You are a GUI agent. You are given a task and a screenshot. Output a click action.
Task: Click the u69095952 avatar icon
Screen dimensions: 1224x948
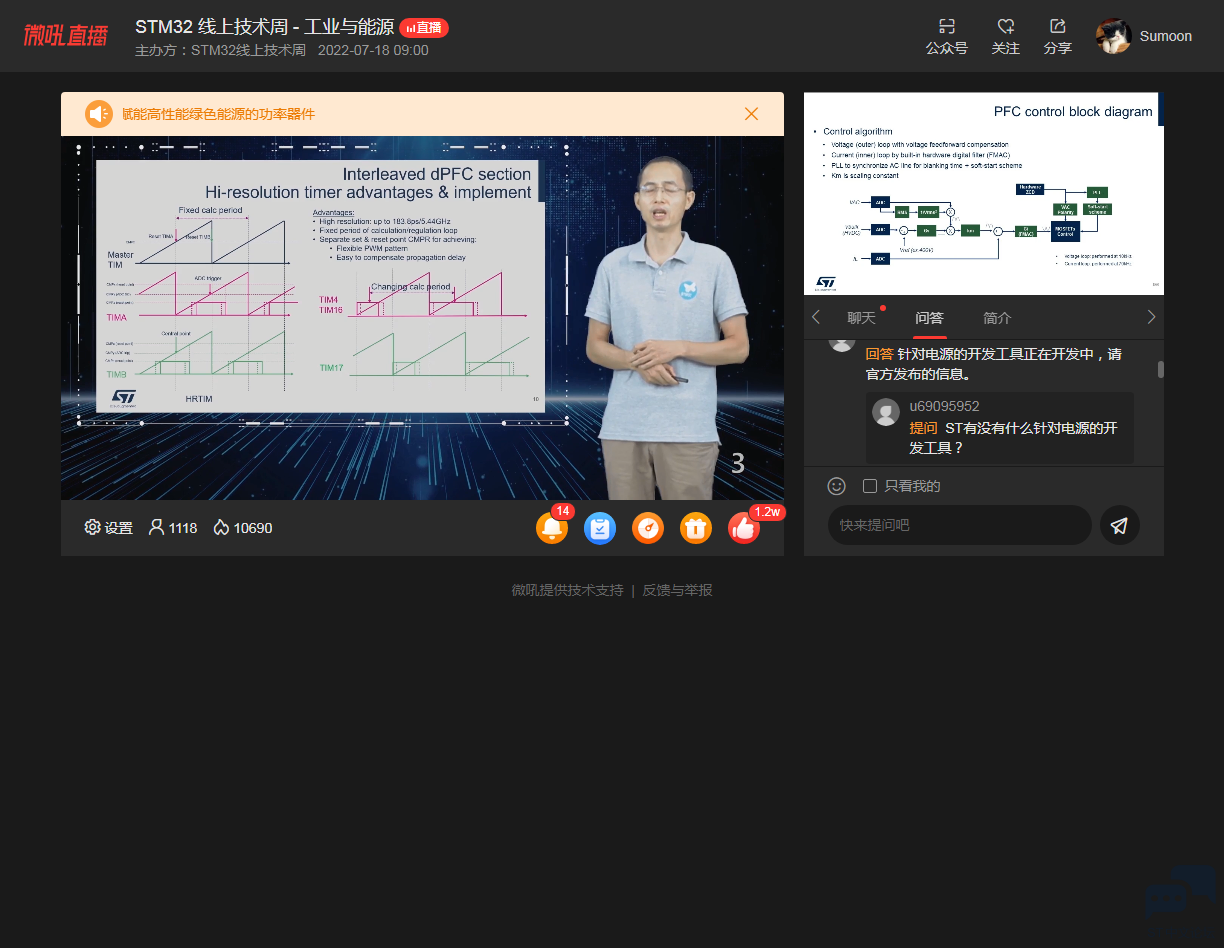coord(886,412)
